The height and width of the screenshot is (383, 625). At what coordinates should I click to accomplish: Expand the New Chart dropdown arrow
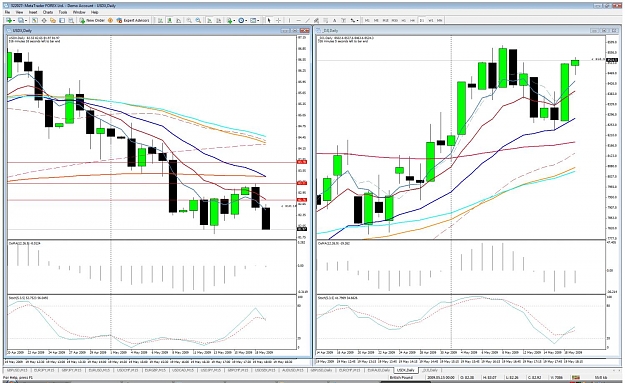(x=14, y=20)
